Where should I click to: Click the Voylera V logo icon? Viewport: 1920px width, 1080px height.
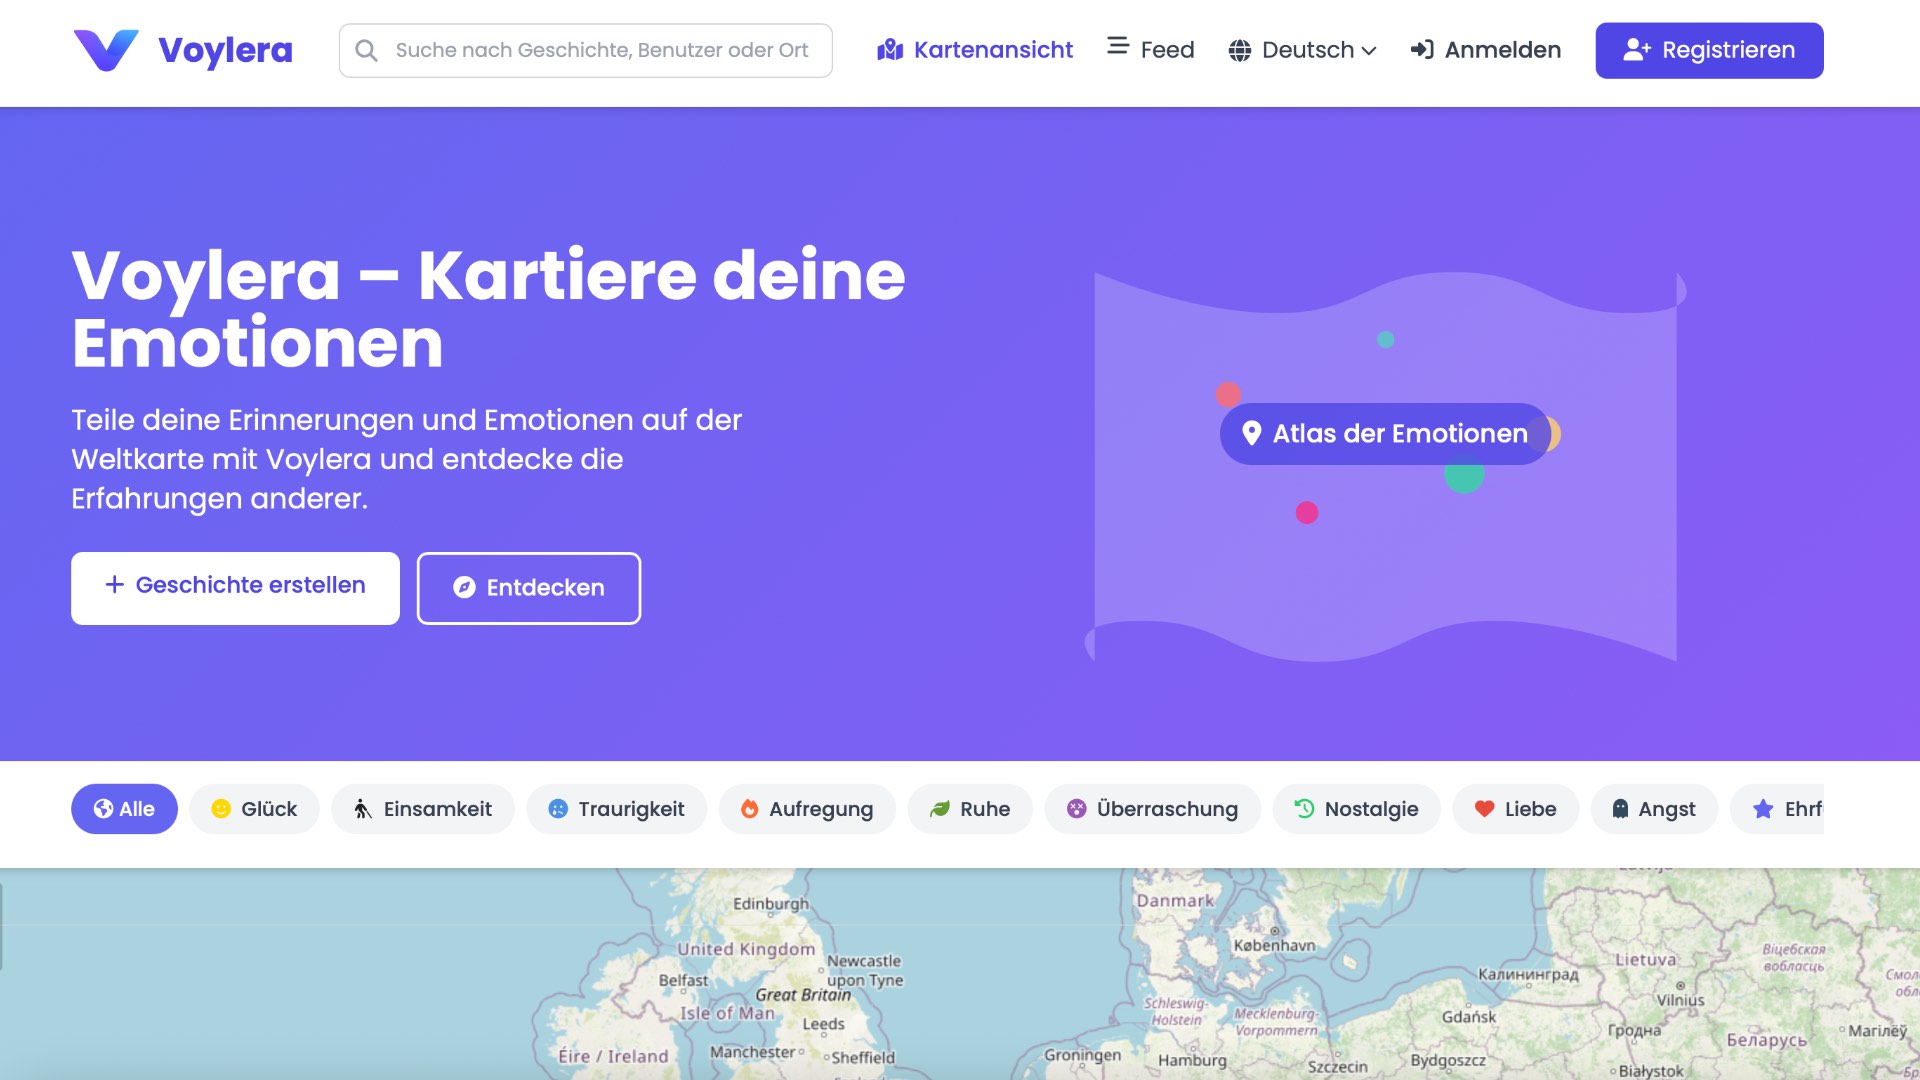(106, 50)
